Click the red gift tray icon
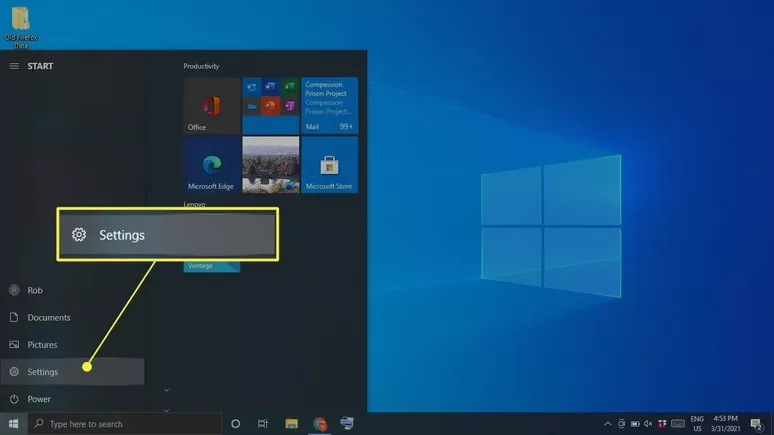This screenshot has height=435, width=774. click(662, 424)
